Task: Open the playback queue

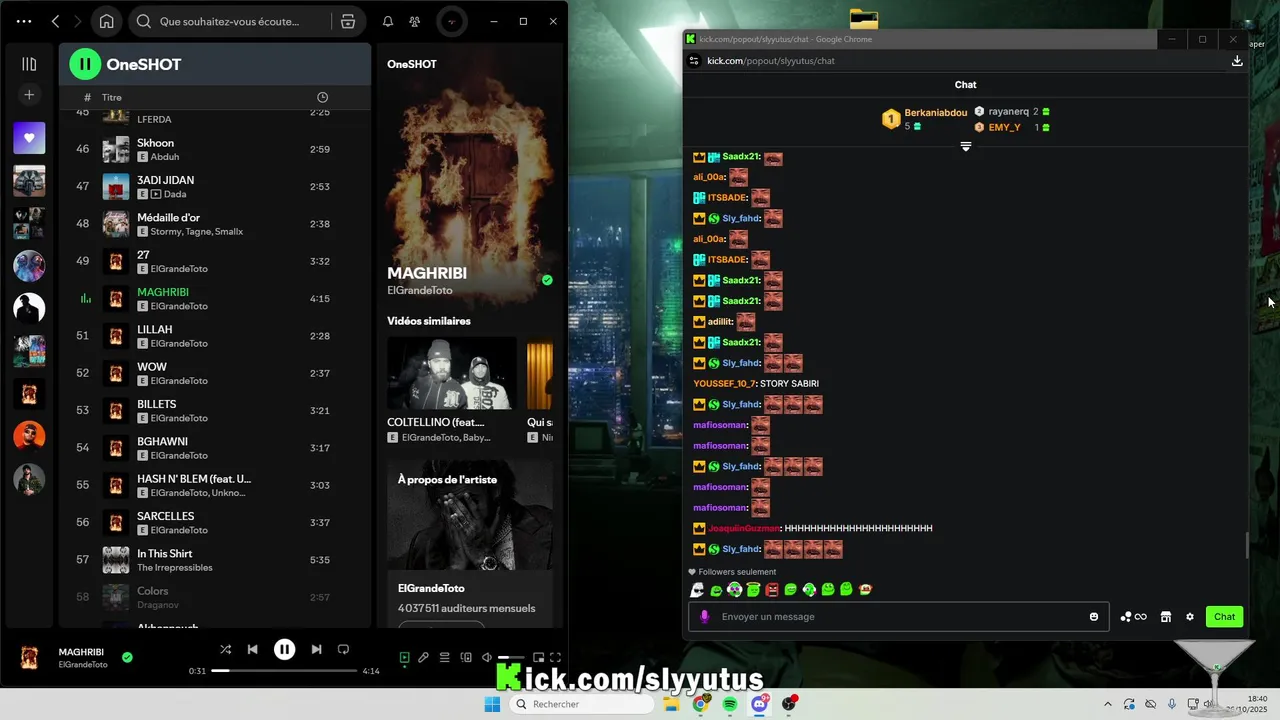Action: 445,657
